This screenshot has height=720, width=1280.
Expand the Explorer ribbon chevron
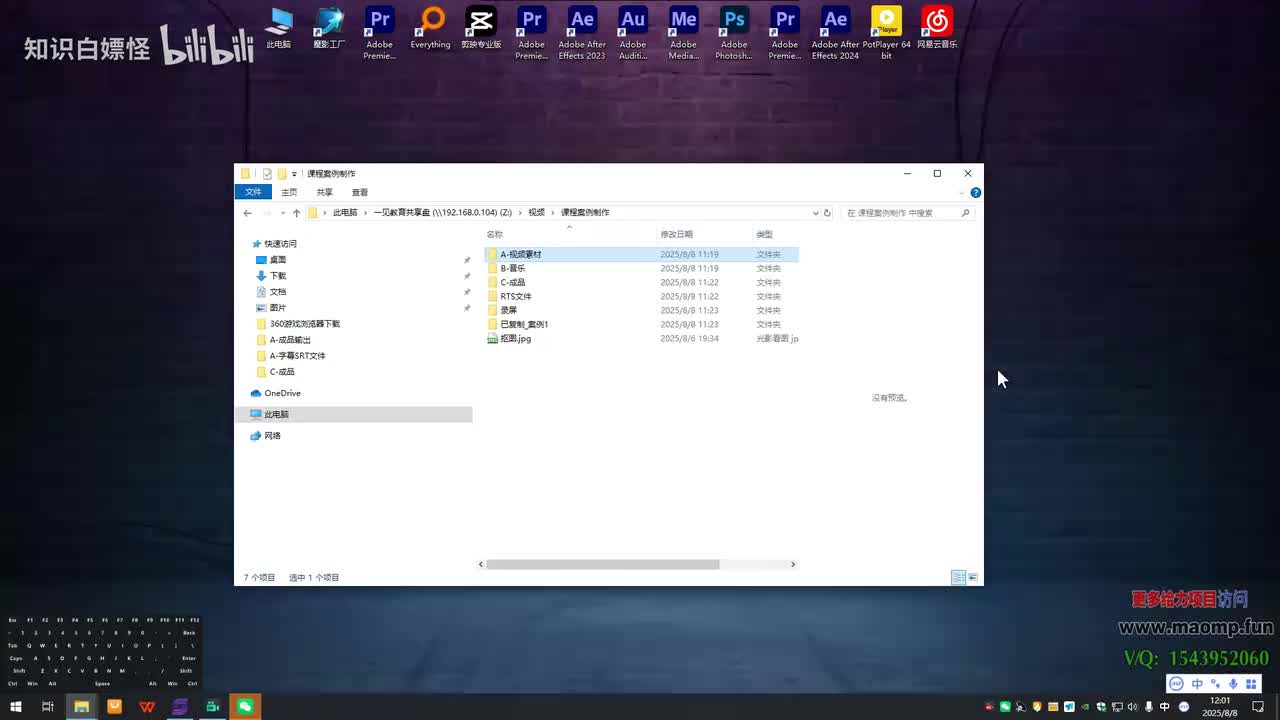click(x=963, y=192)
